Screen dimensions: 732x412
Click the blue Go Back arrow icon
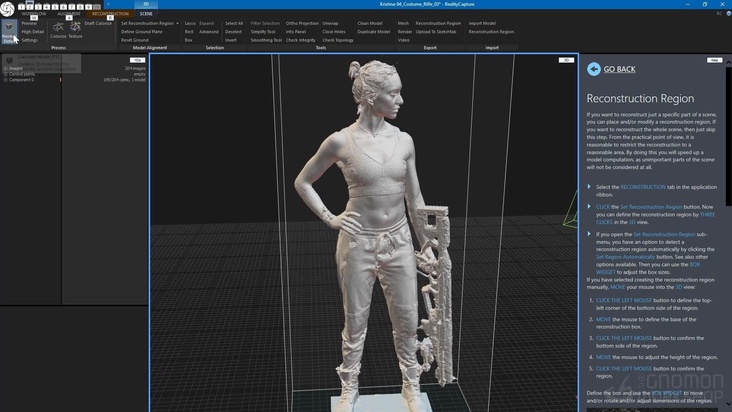(593, 69)
